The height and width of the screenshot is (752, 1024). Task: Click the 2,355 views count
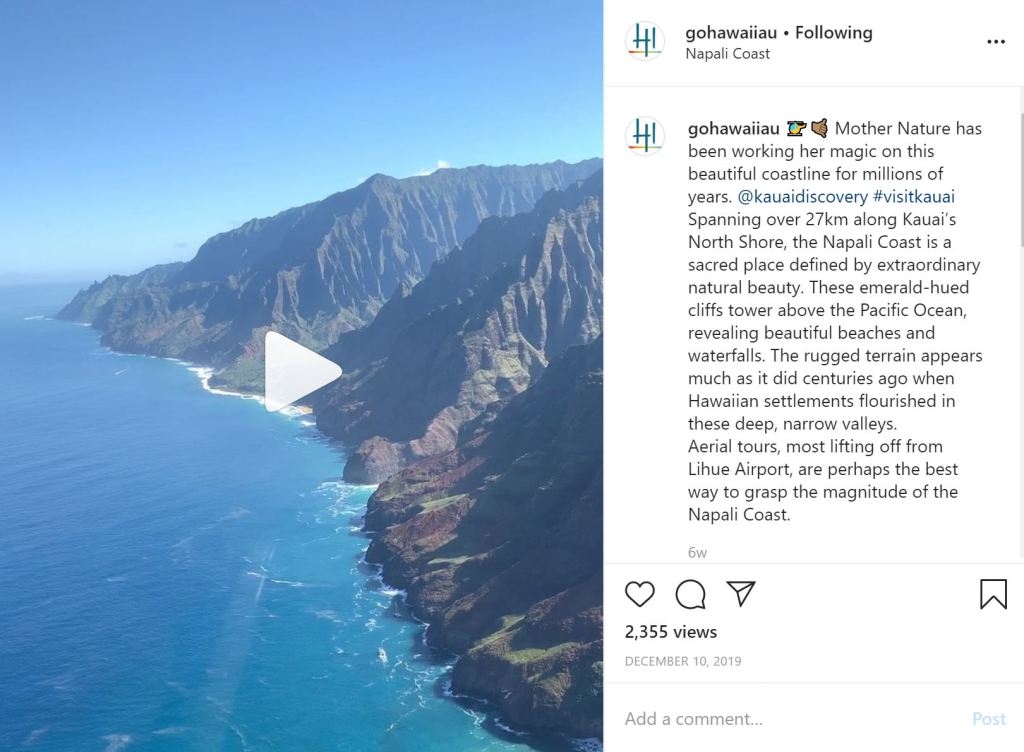pos(671,632)
